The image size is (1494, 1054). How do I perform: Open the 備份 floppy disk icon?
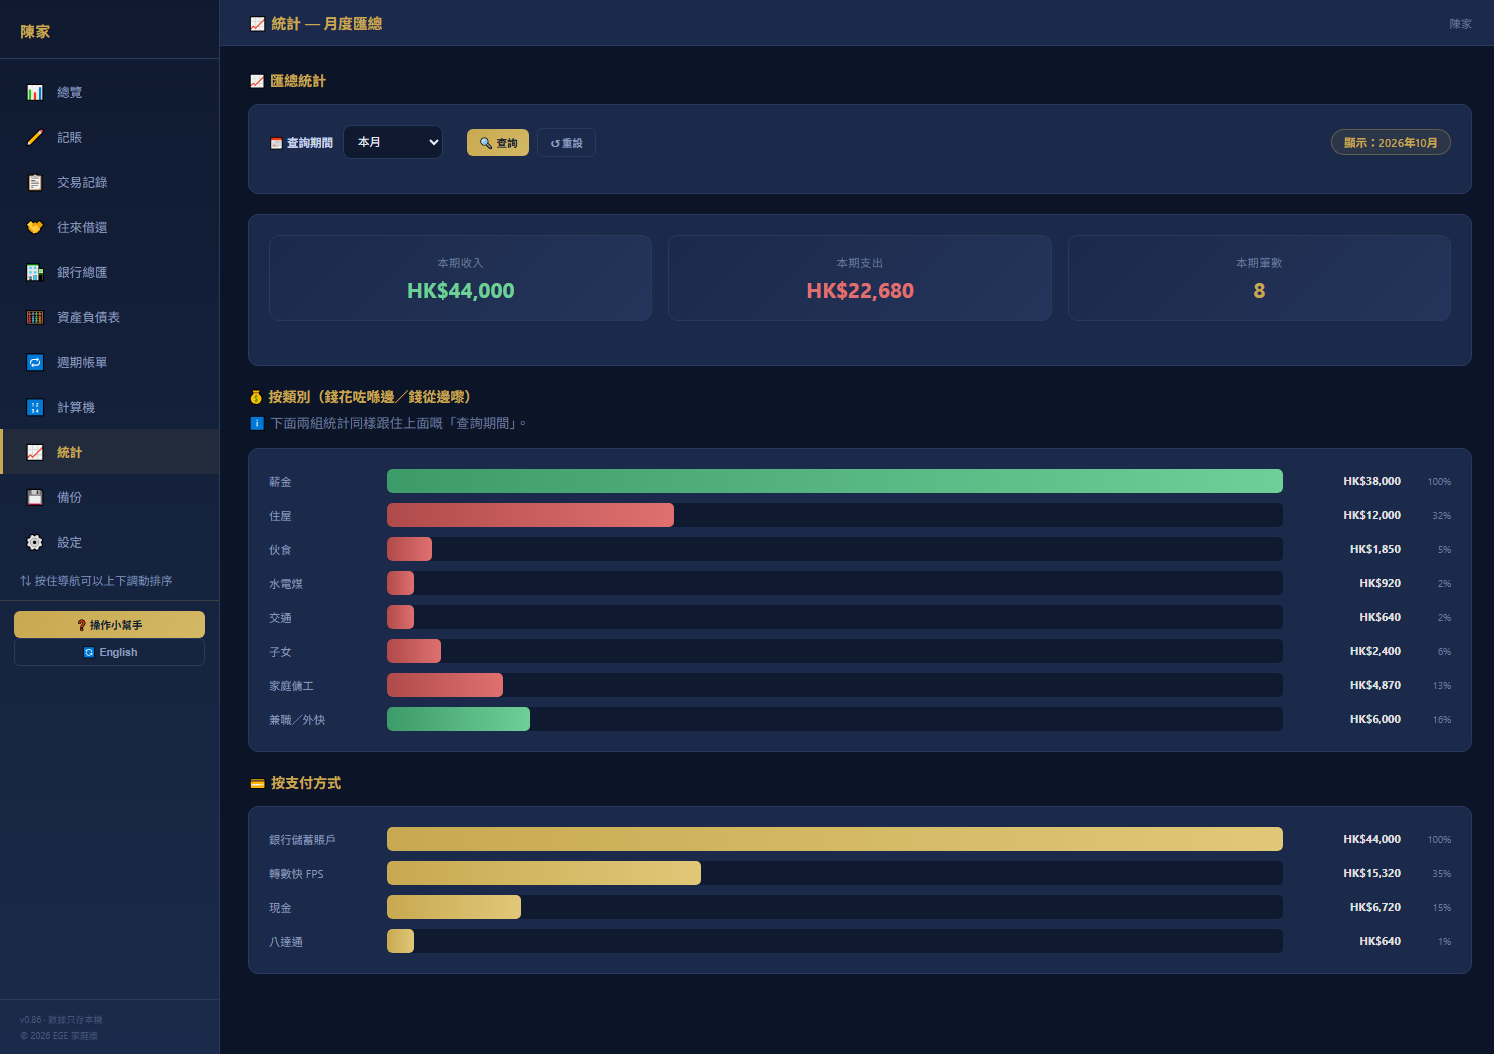[35, 497]
